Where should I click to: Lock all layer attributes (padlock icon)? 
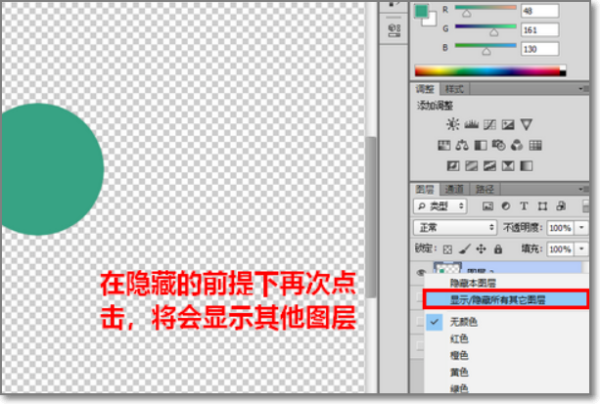[x=498, y=249]
